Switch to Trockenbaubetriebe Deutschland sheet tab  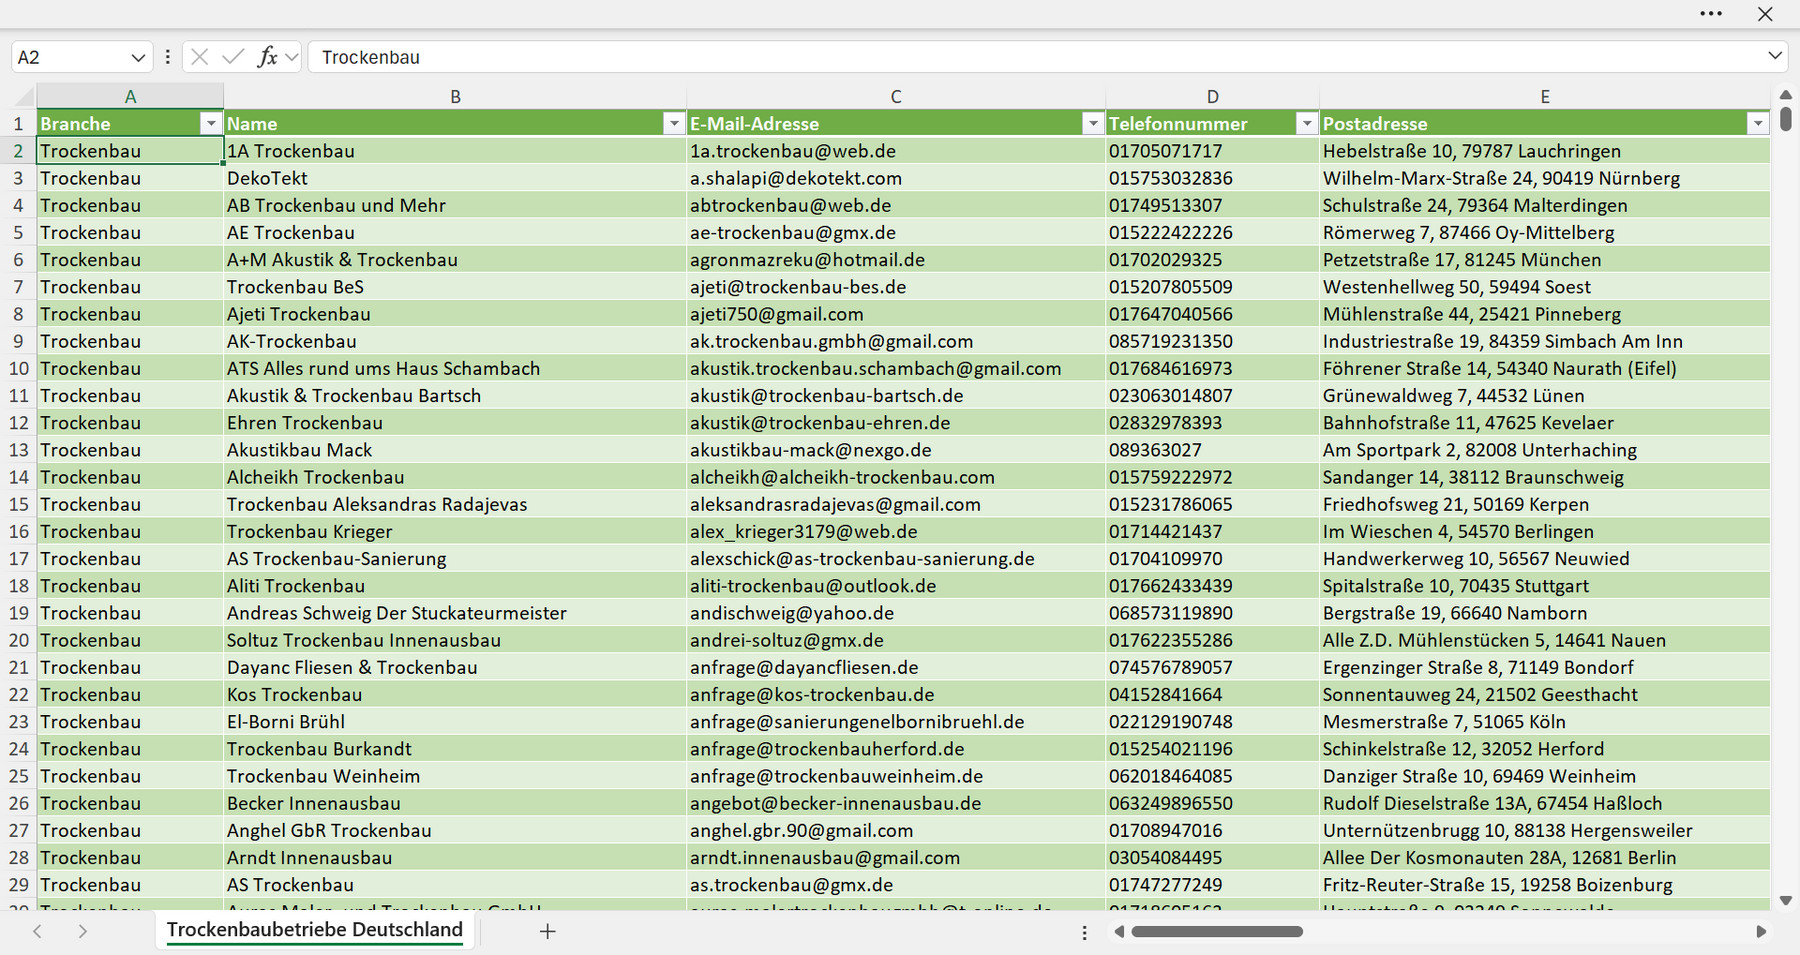315,930
